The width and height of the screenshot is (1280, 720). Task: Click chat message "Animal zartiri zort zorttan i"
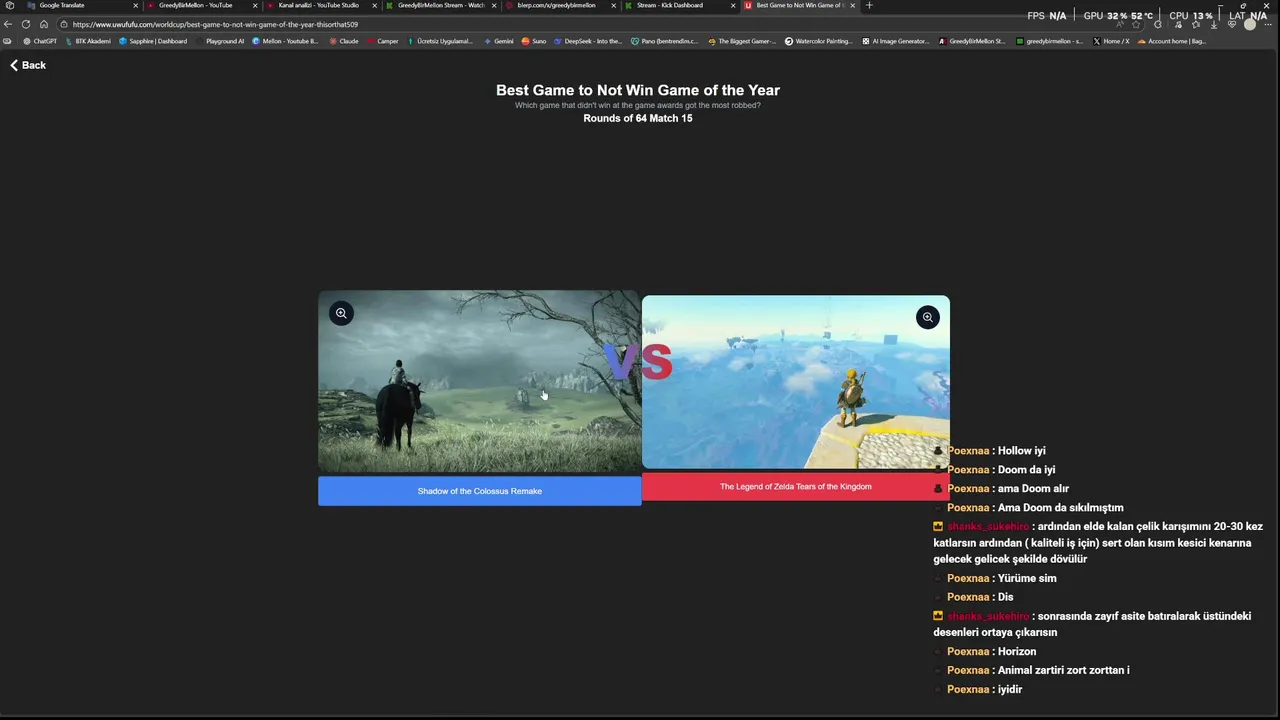coord(1063,671)
